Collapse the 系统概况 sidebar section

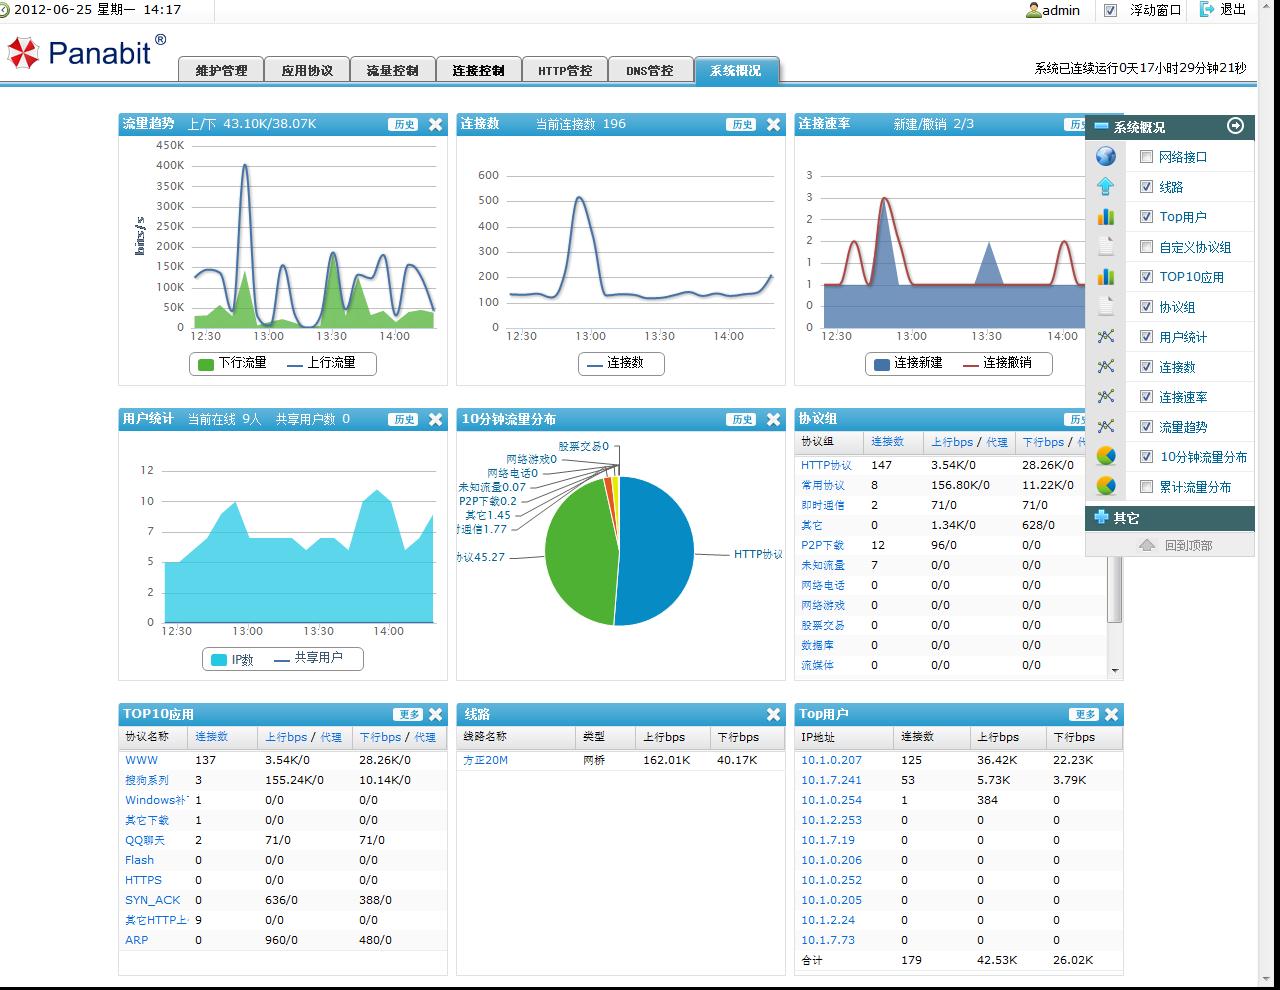click(x=1101, y=127)
